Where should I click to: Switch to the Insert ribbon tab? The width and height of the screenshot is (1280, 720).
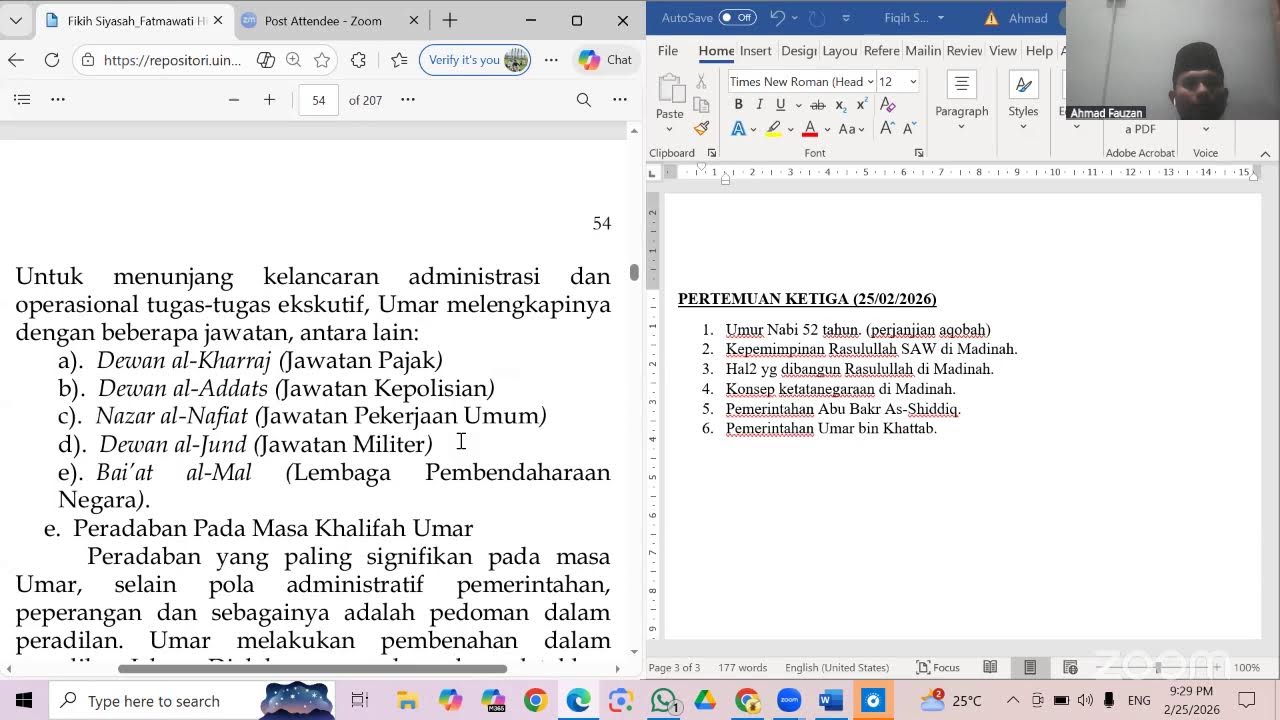755,51
